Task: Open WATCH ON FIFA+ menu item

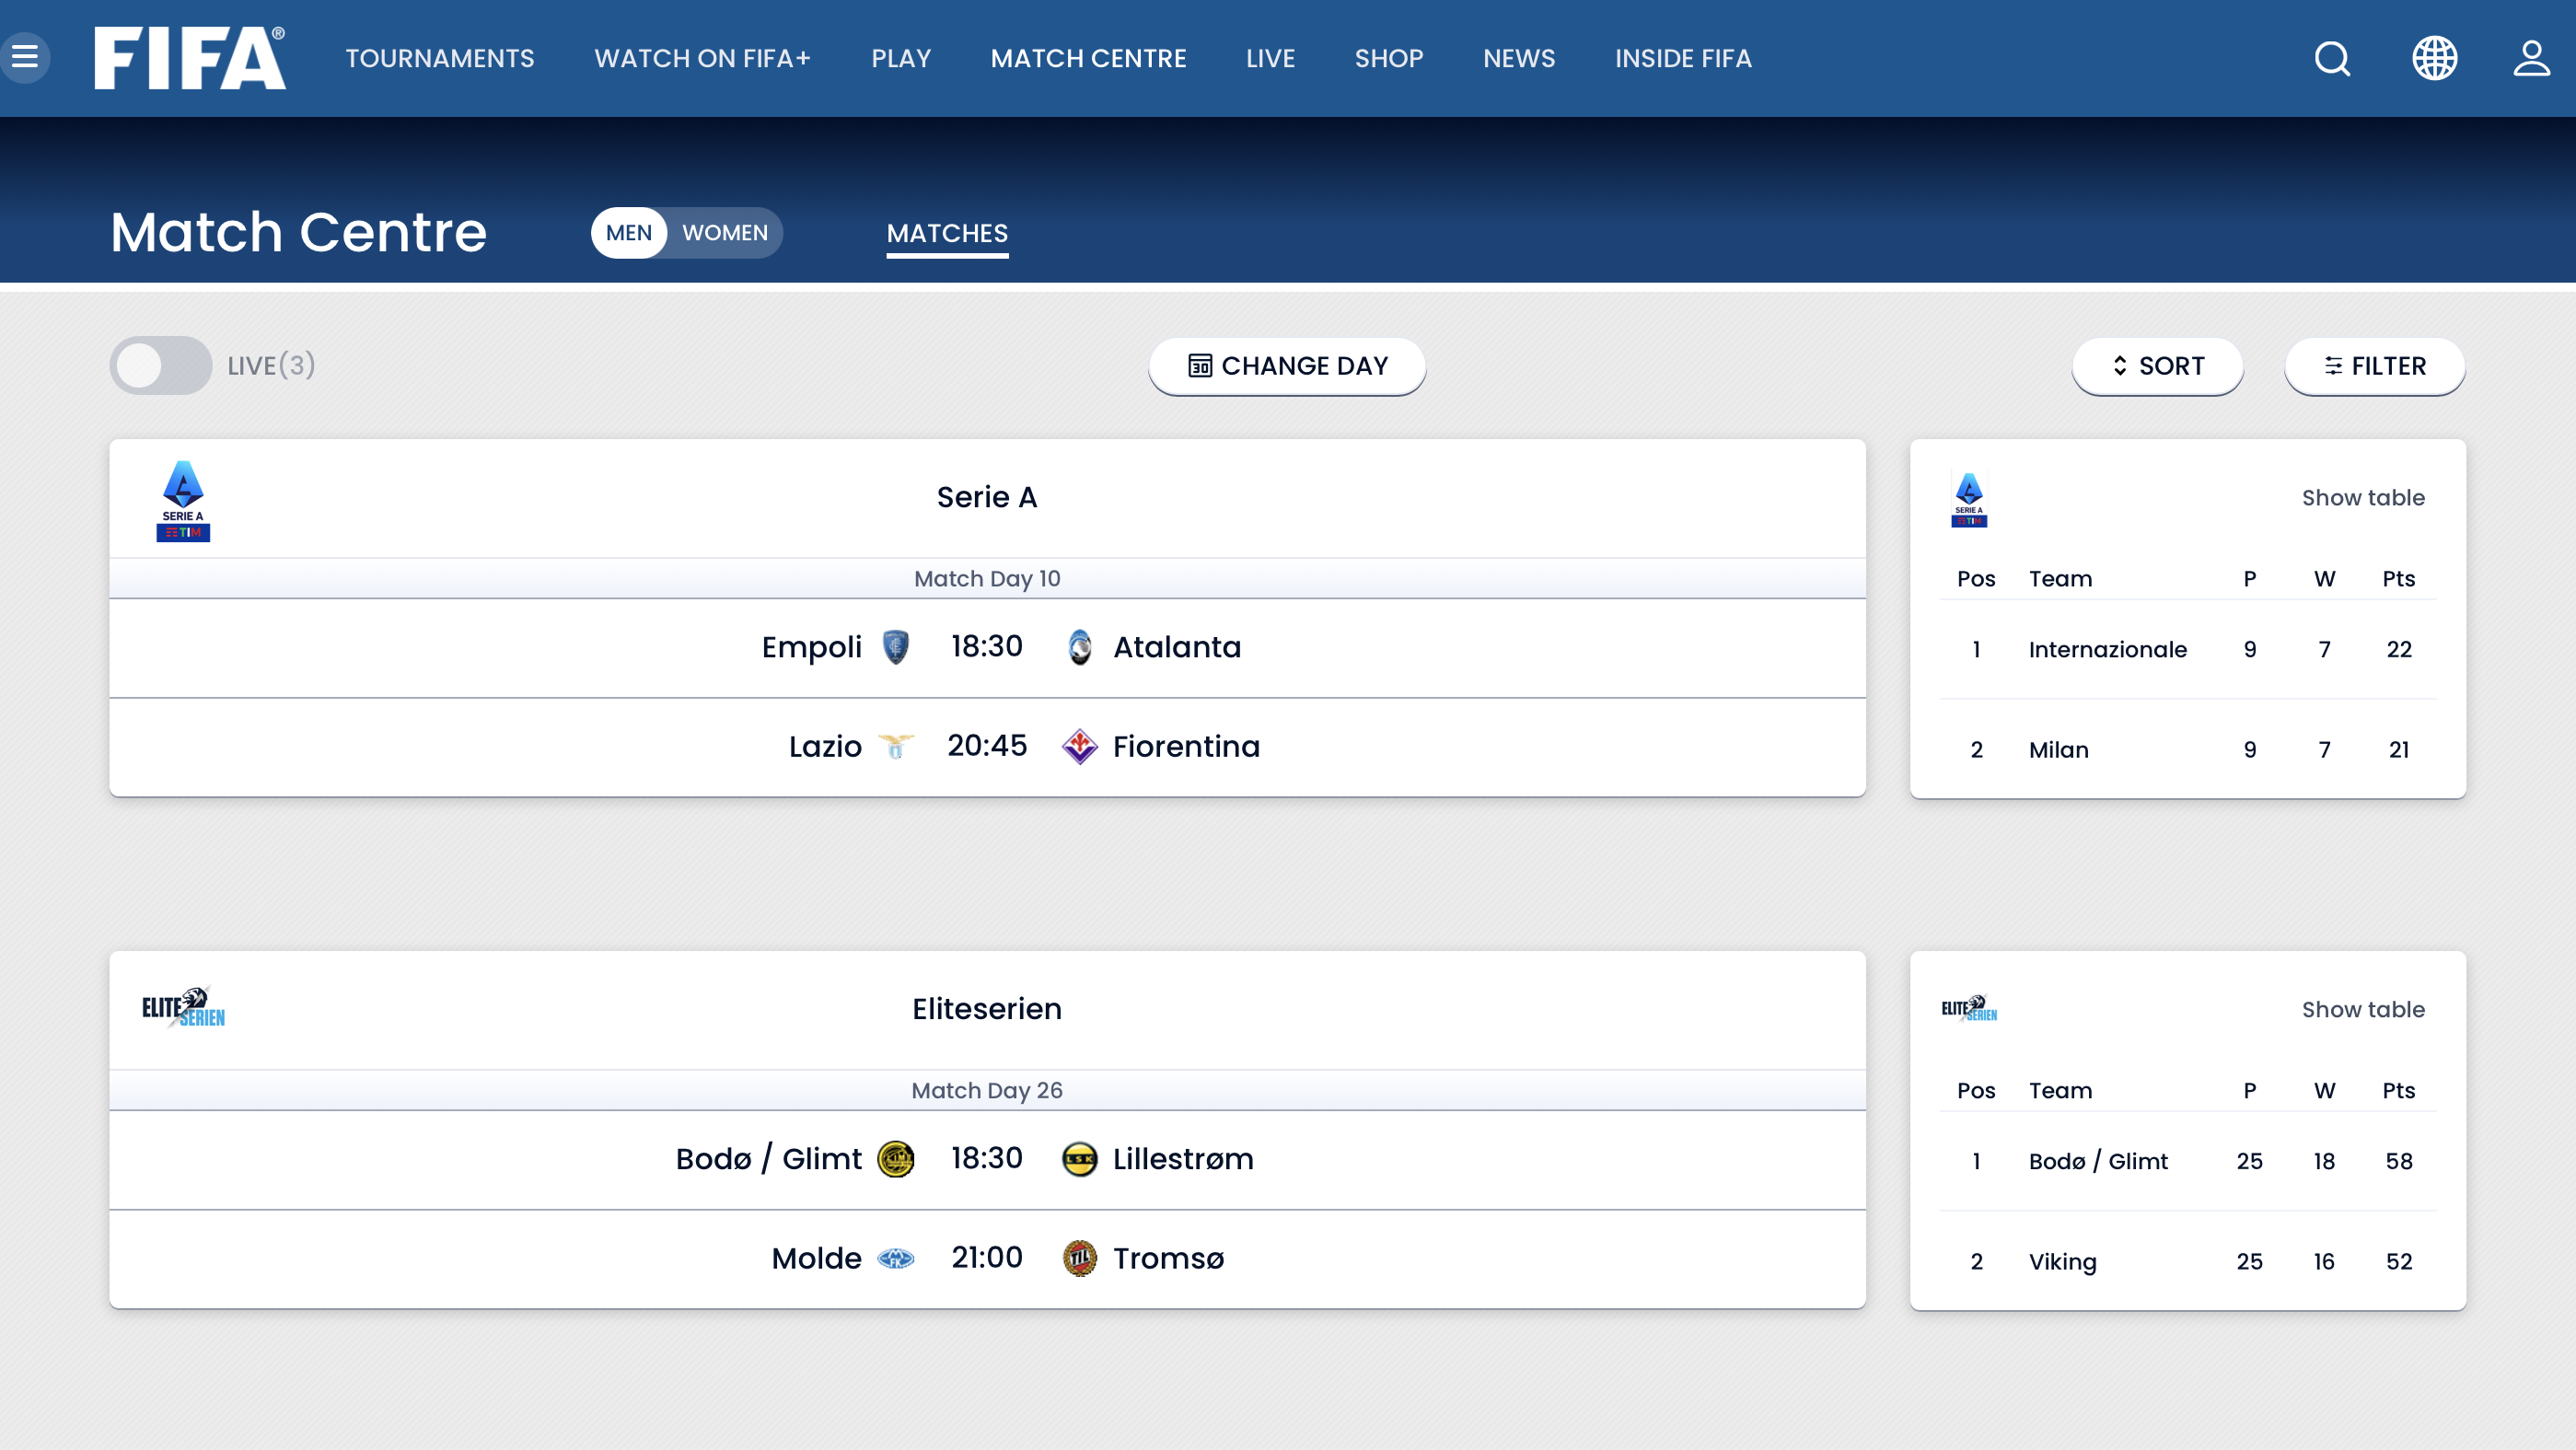Action: pyautogui.click(x=703, y=58)
